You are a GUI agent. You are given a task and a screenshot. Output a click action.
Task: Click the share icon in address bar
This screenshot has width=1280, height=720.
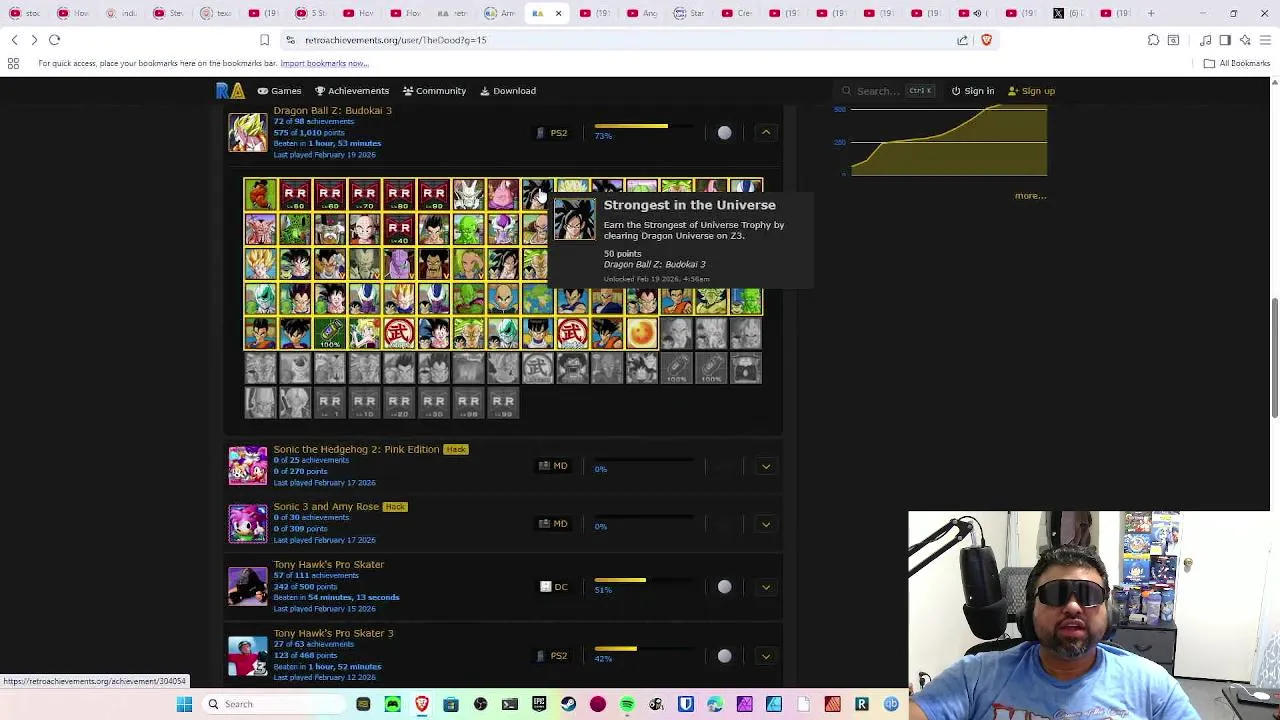click(962, 40)
